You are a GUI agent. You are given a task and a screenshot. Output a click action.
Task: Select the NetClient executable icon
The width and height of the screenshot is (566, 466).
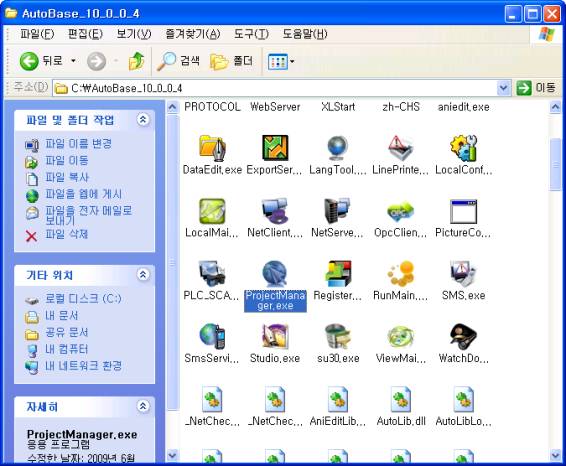tap(275, 211)
